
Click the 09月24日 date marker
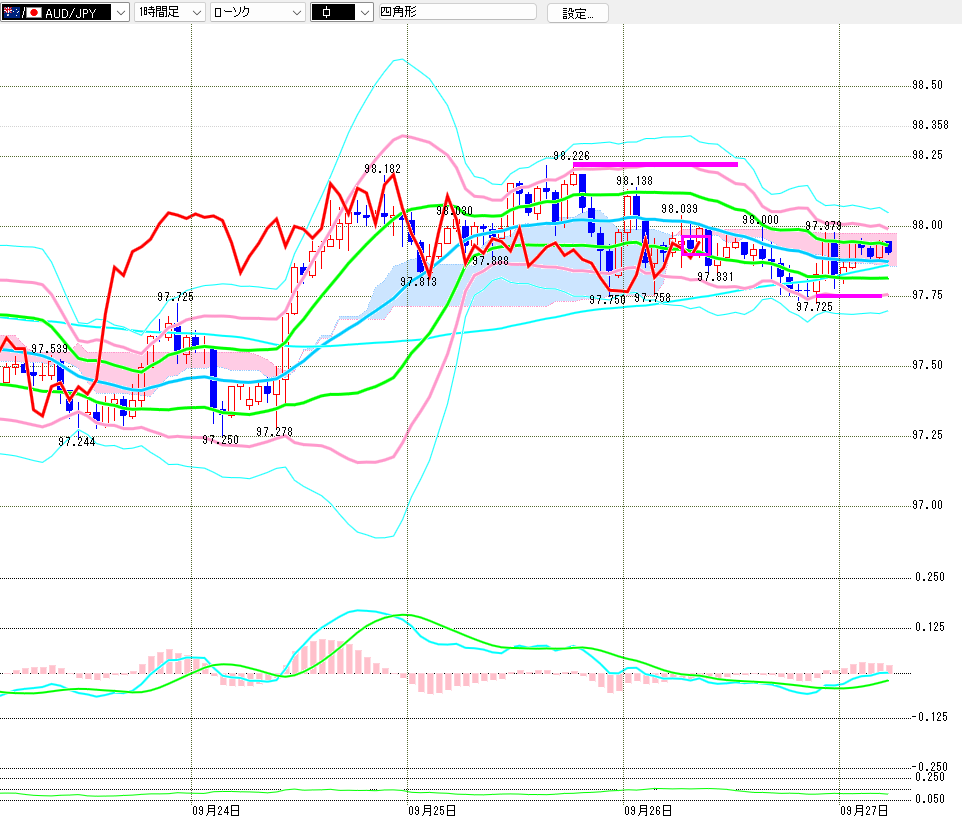pyautogui.click(x=215, y=809)
